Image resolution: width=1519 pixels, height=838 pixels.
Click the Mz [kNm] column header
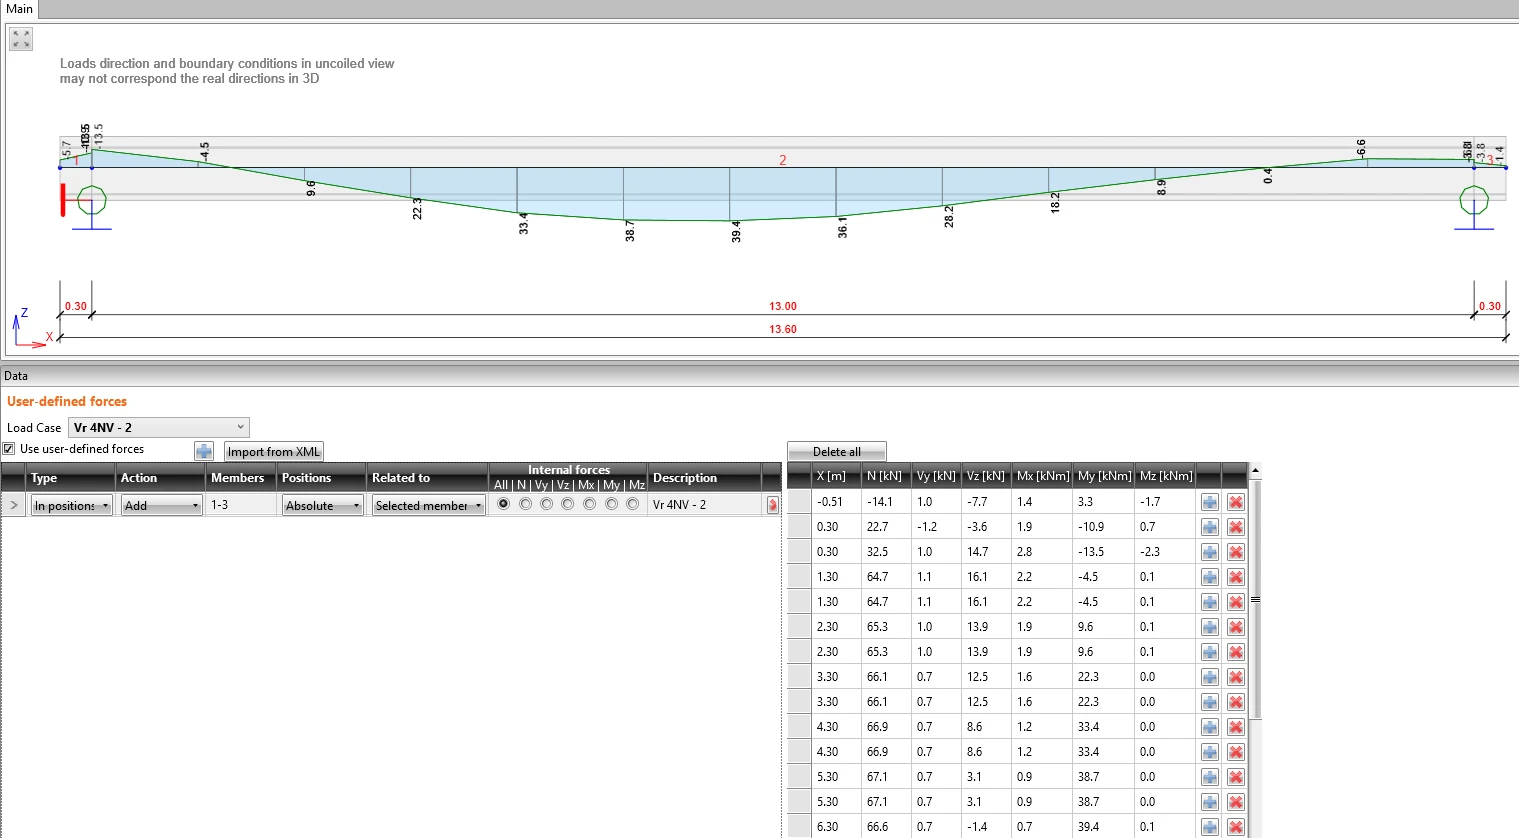1165,476
